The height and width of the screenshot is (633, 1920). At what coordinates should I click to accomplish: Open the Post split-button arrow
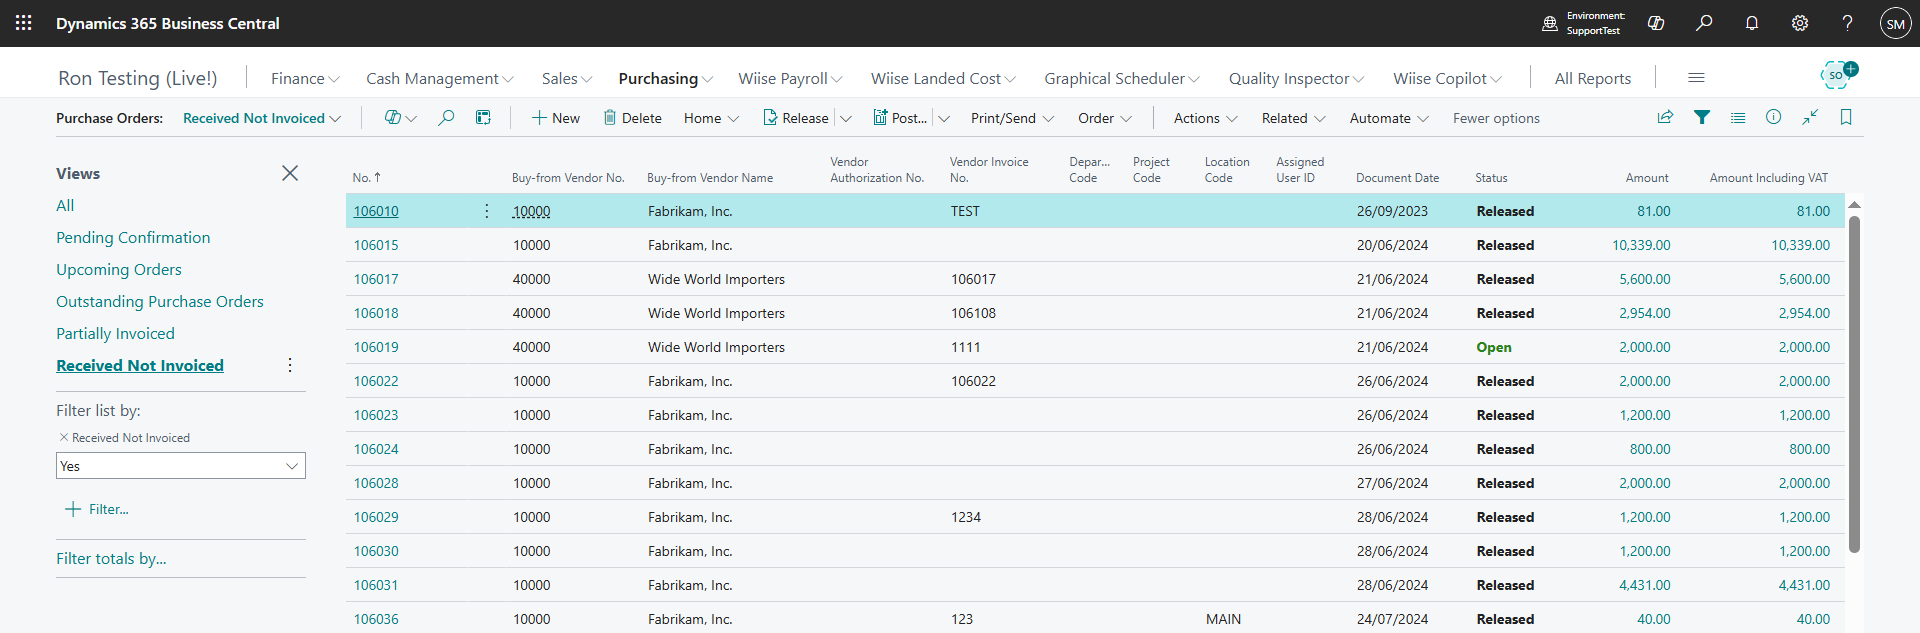click(x=944, y=118)
